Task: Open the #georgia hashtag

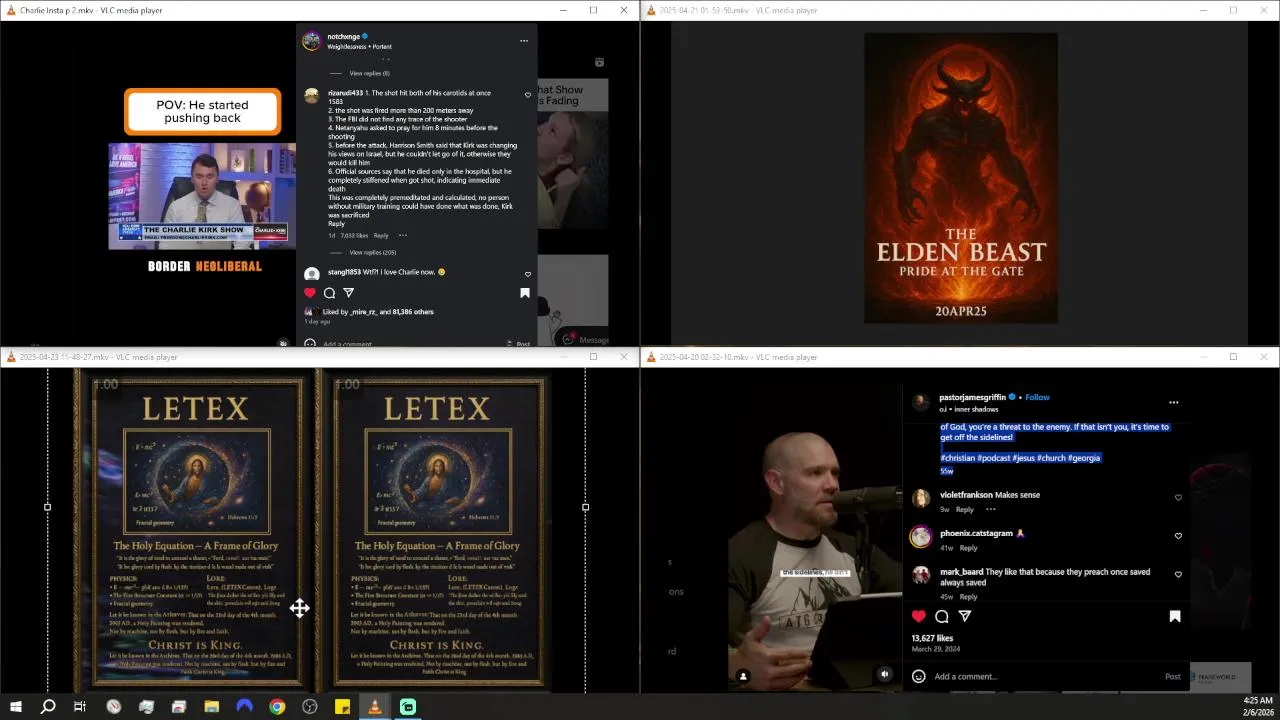Action: [1084, 458]
